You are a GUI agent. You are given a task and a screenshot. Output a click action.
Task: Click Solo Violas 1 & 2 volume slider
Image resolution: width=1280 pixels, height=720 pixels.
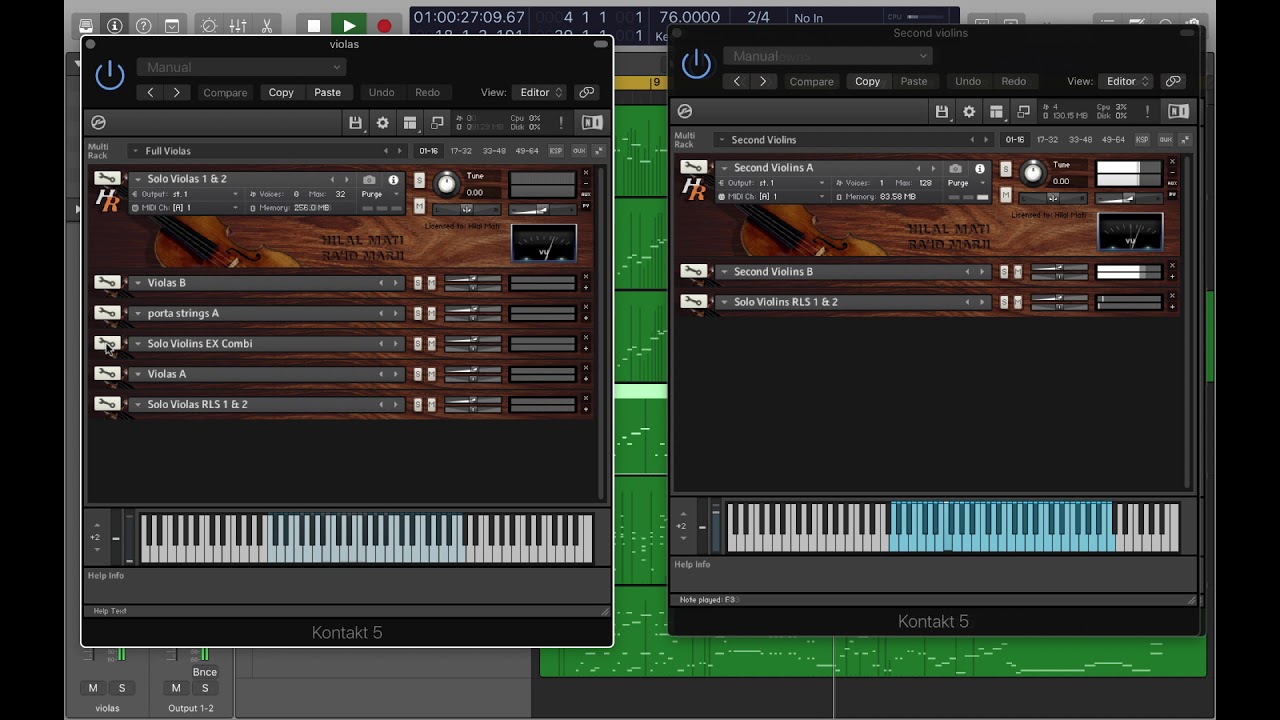(x=543, y=209)
